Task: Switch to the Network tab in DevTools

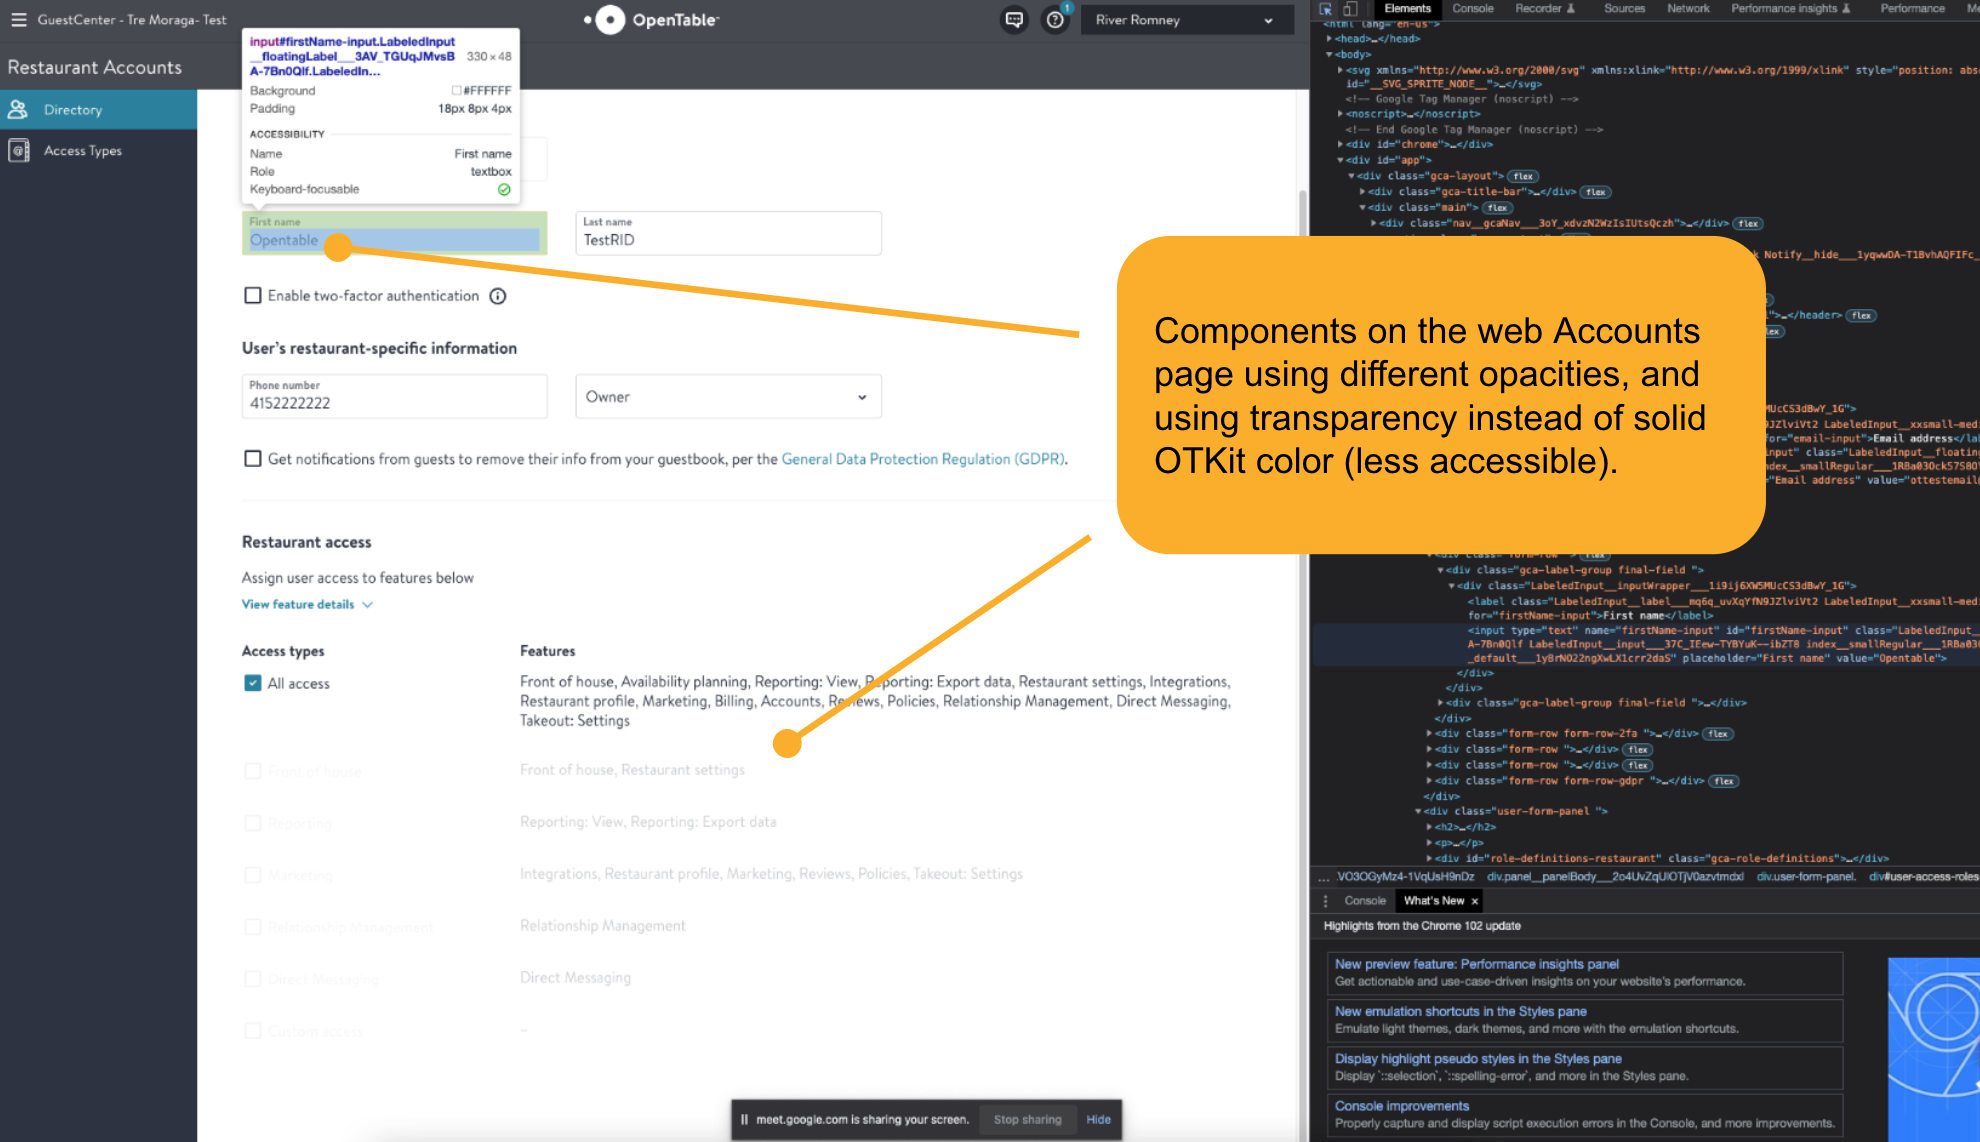Action: click(x=1688, y=9)
